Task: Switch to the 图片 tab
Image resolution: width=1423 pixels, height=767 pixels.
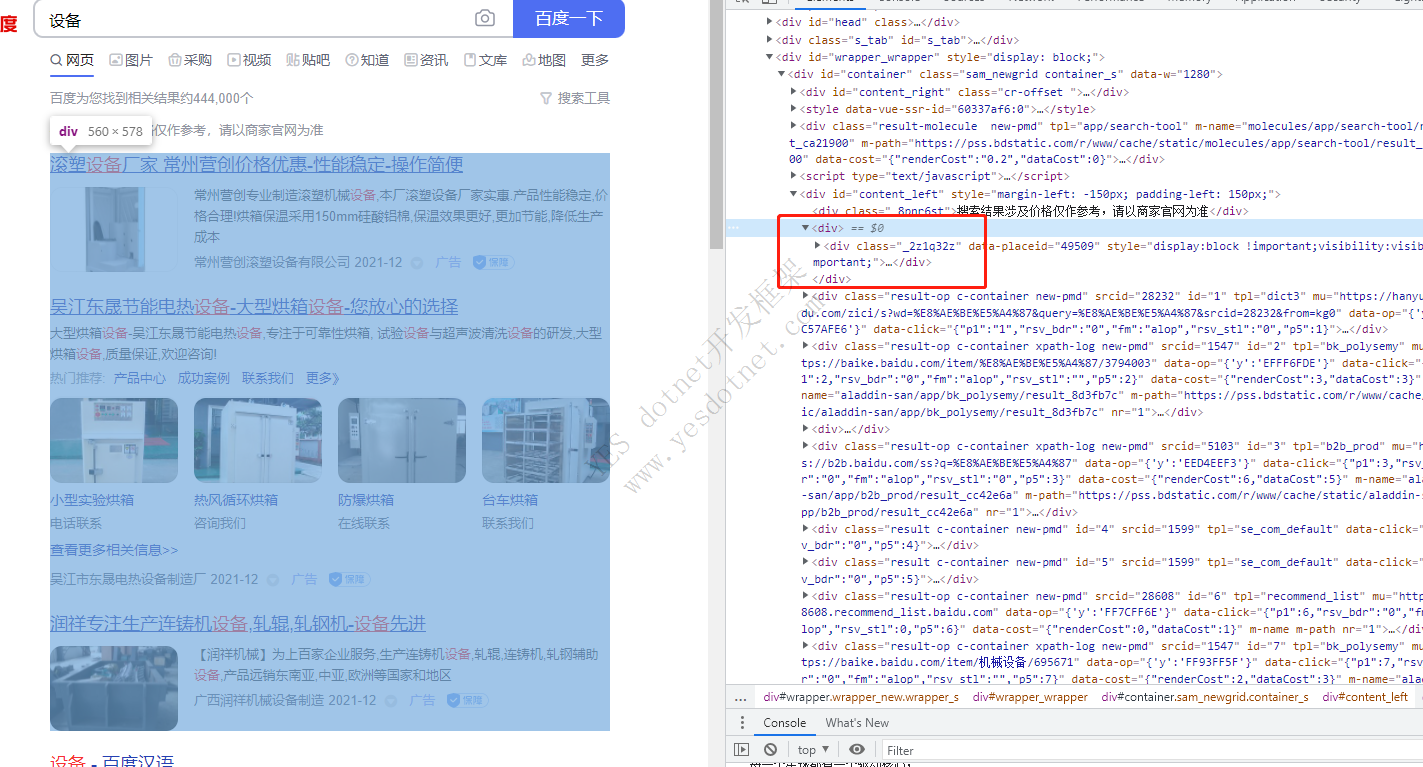Action: click(x=131, y=60)
